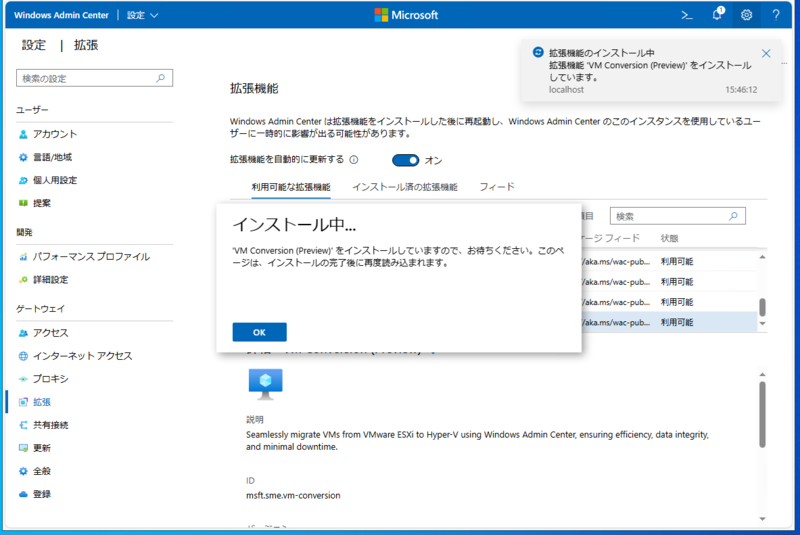The width and height of the screenshot is (800, 535).
Task: Open the notifications bell icon
Action: coord(717,14)
